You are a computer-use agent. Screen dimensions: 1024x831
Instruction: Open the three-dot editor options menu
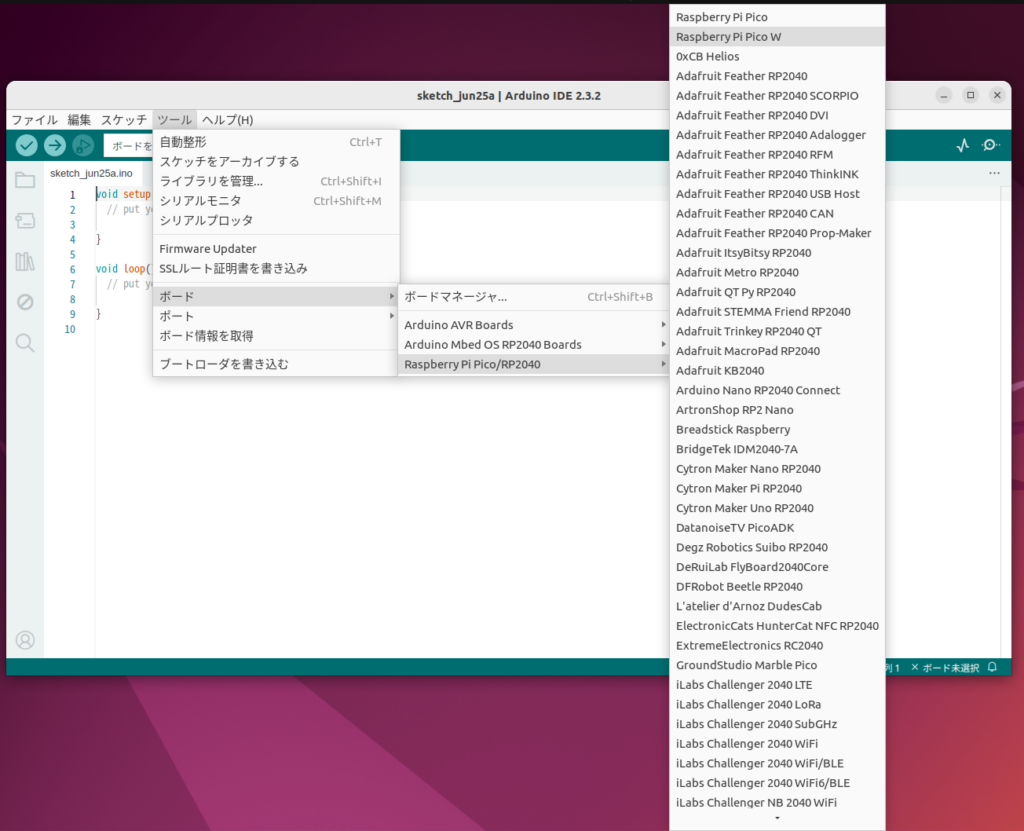(994, 173)
